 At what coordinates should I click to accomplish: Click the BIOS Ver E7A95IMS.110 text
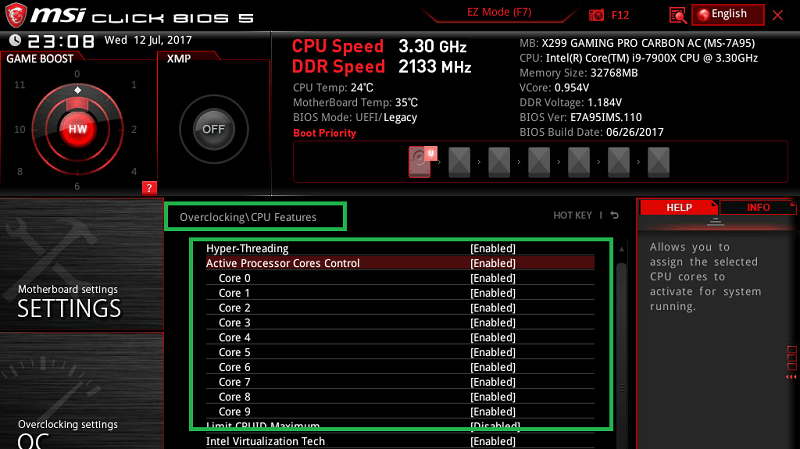click(x=581, y=117)
